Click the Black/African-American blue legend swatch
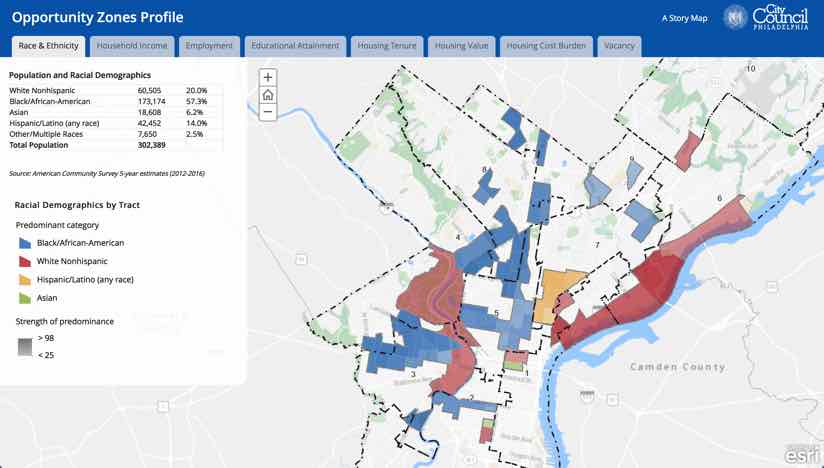Image resolution: width=824 pixels, height=468 pixels. pos(25,243)
